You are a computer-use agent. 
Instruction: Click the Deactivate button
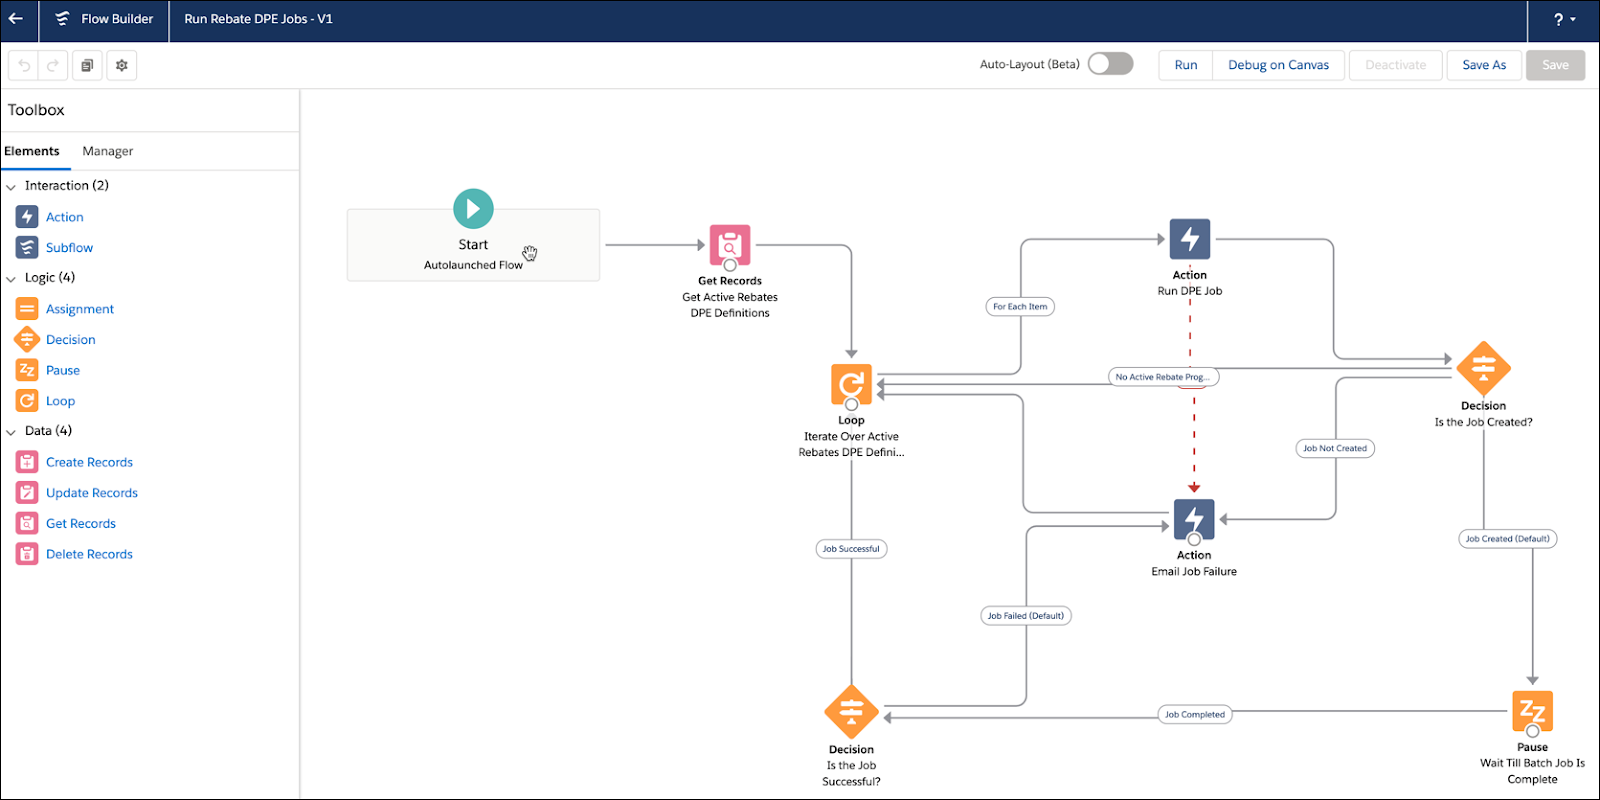pos(1396,65)
